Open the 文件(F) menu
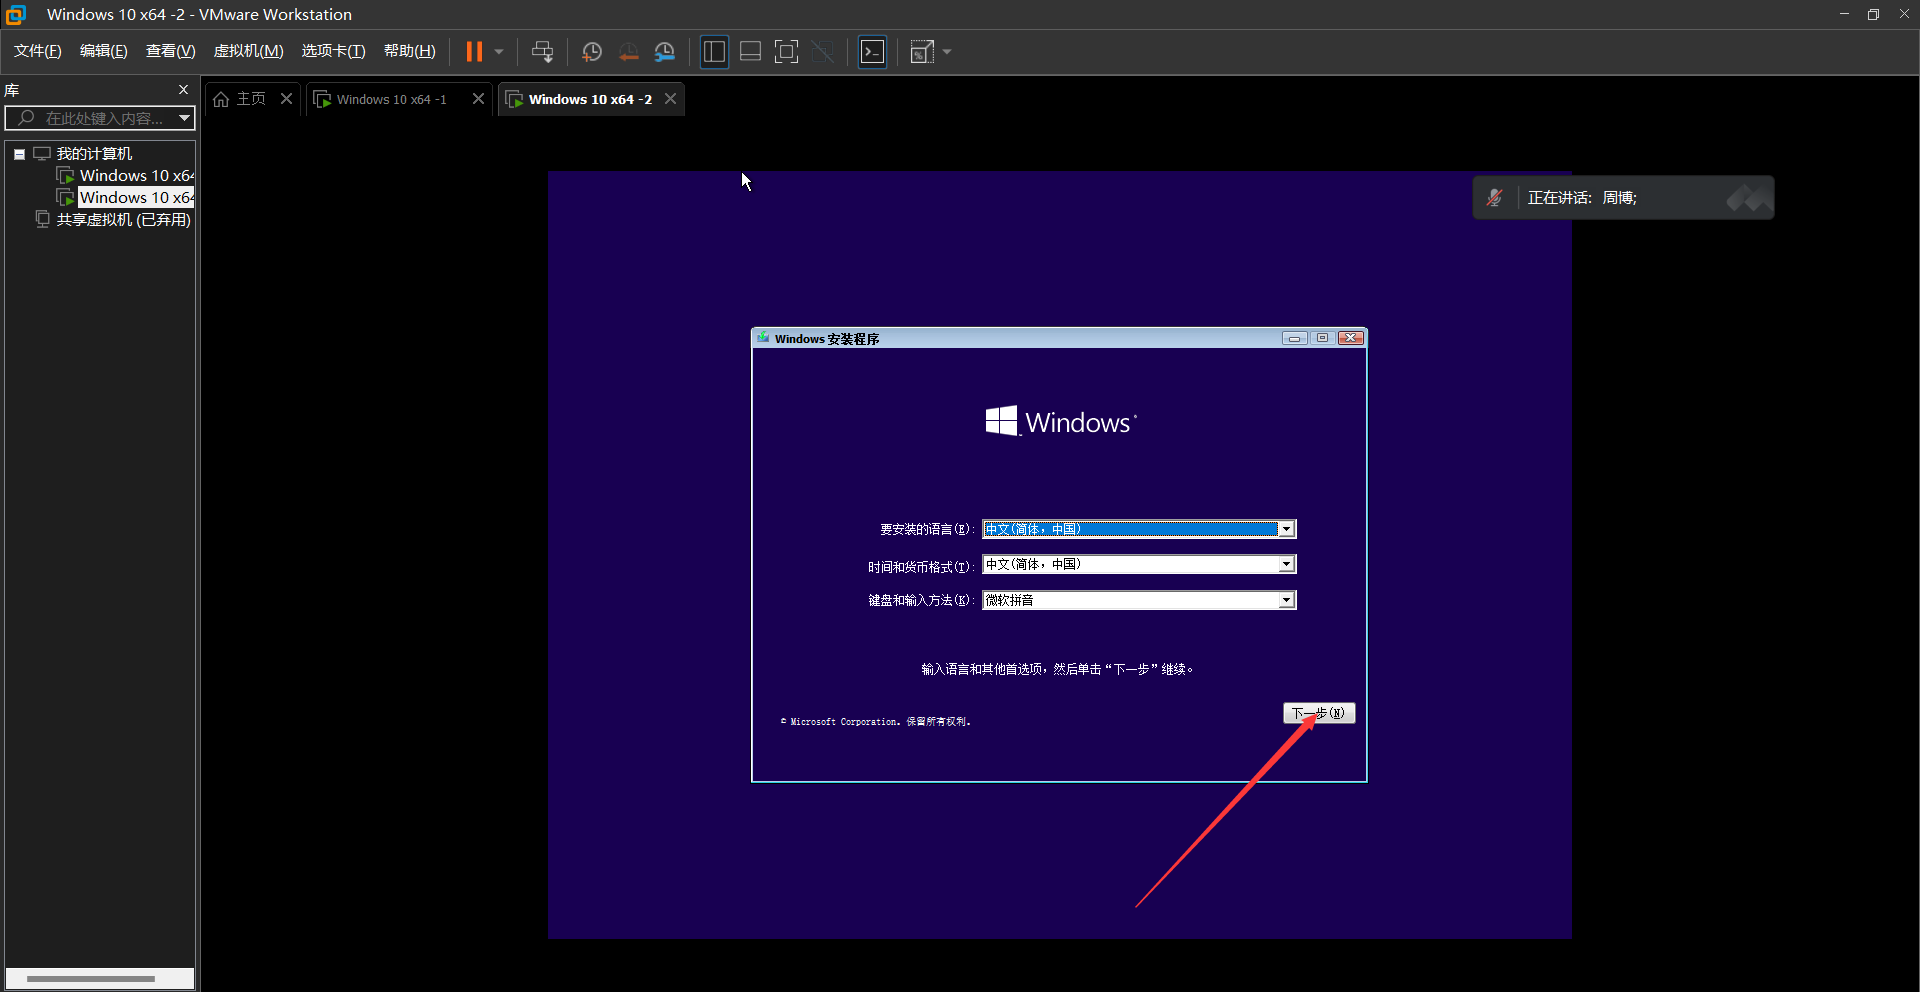 point(38,51)
